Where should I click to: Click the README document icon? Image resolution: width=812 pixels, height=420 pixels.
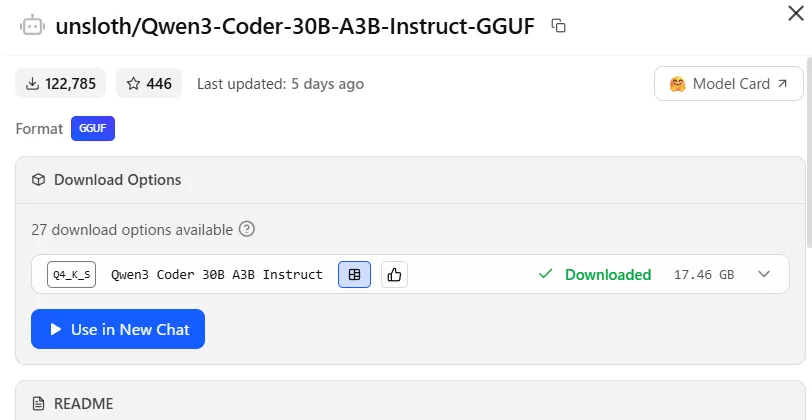click(39, 404)
